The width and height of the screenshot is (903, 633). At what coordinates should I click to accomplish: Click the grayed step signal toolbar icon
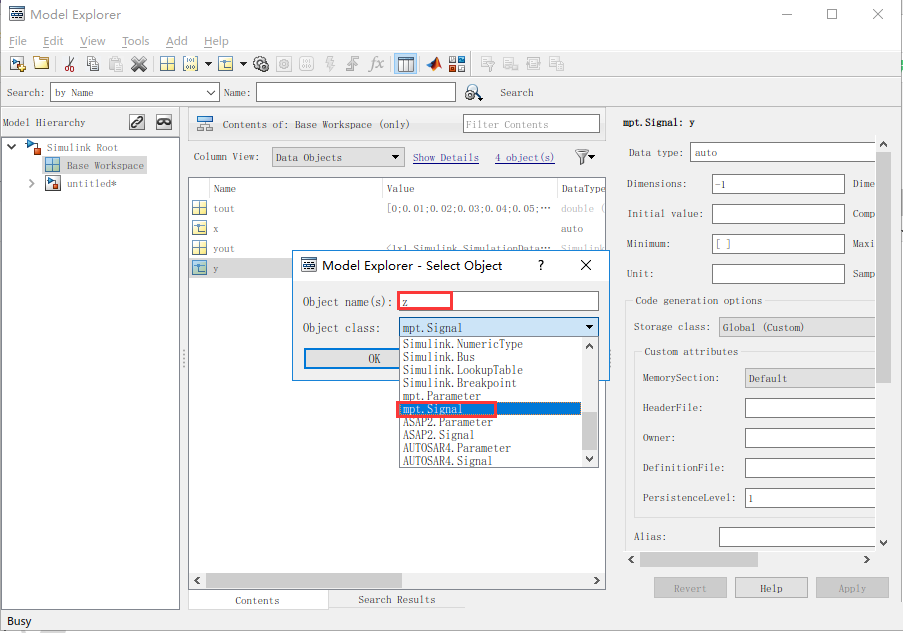(x=352, y=64)
